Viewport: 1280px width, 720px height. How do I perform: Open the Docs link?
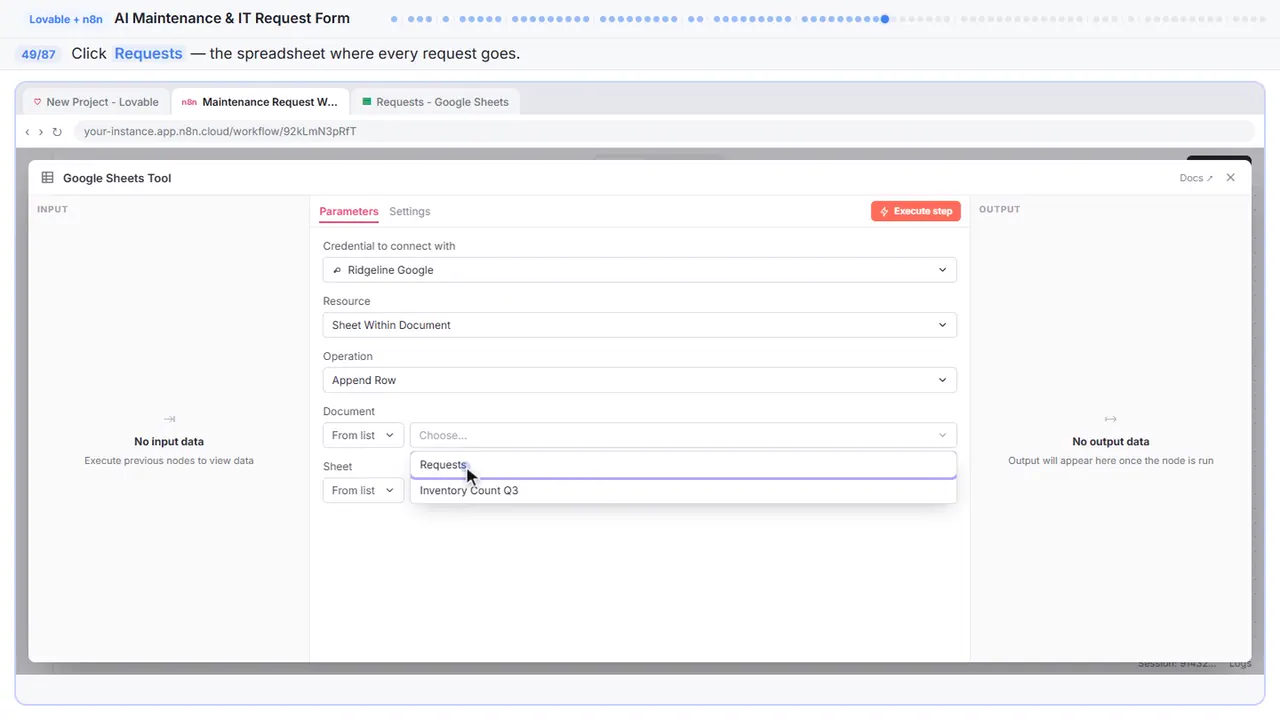pos(1196,178)
